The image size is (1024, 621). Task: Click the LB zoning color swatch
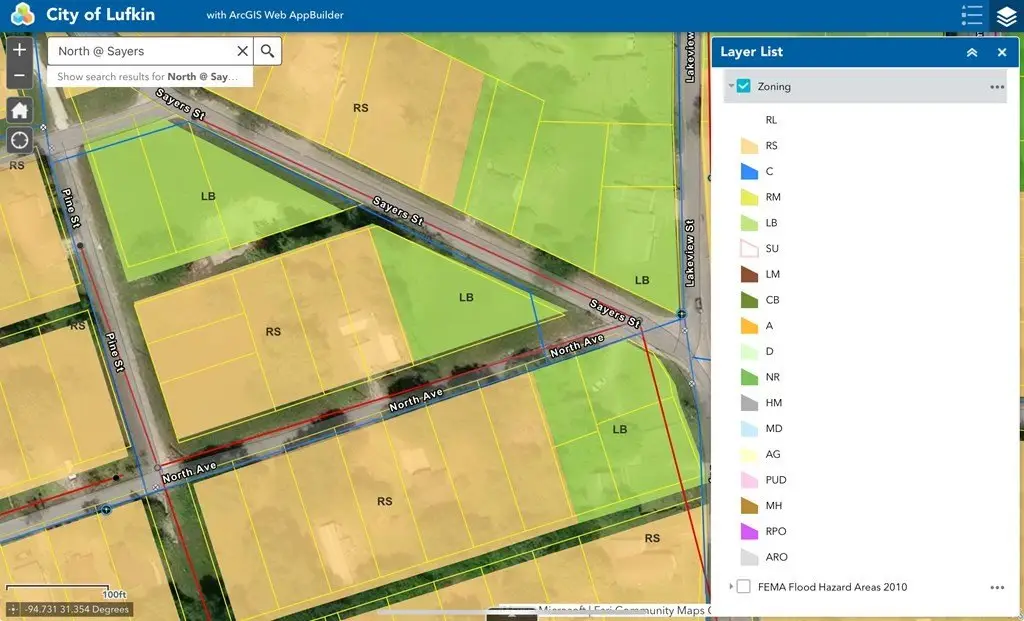click(749, 223)
